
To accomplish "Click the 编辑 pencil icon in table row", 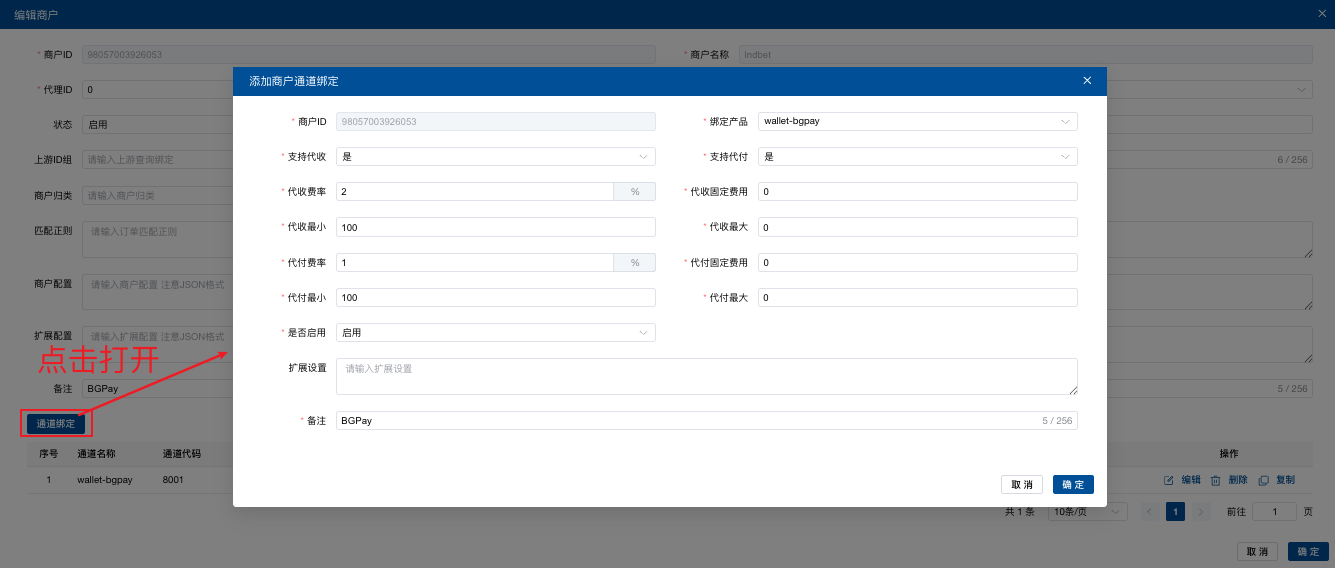I will point(1168,480).
